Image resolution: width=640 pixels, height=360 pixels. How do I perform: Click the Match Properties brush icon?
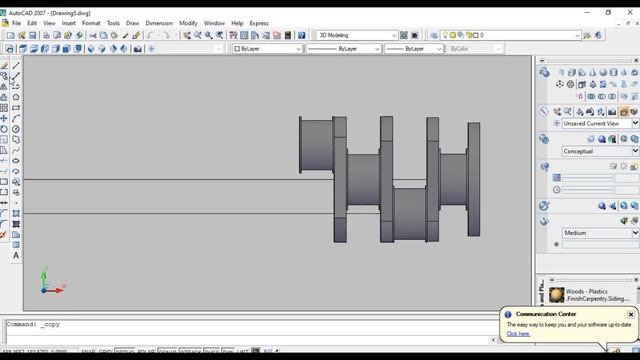coord(136,36)
